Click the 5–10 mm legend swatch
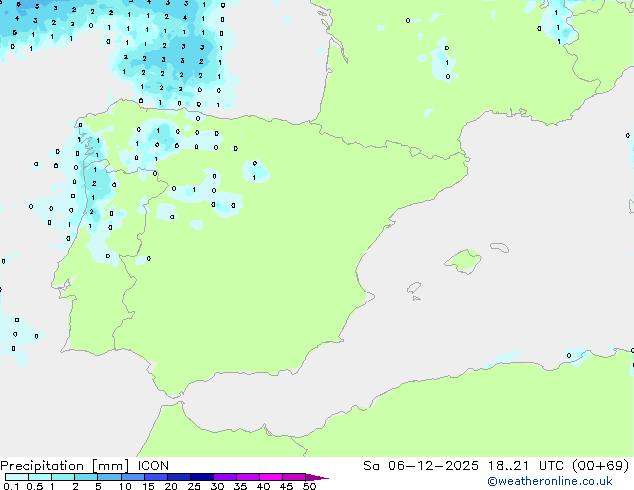This screenshot has height=490, width=634. (109, 477)
